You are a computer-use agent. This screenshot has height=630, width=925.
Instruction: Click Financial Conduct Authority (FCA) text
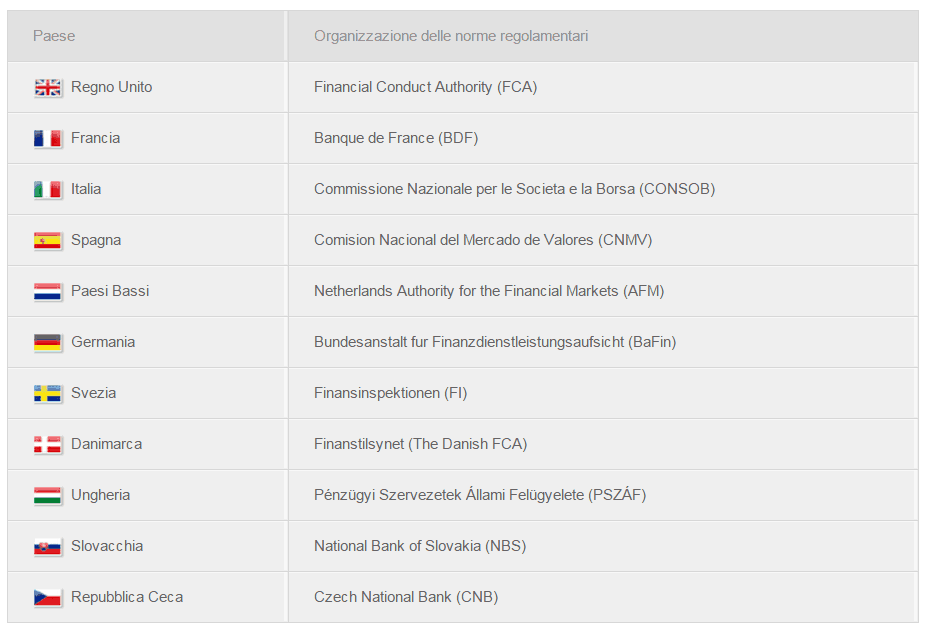[x=425, y=87]
